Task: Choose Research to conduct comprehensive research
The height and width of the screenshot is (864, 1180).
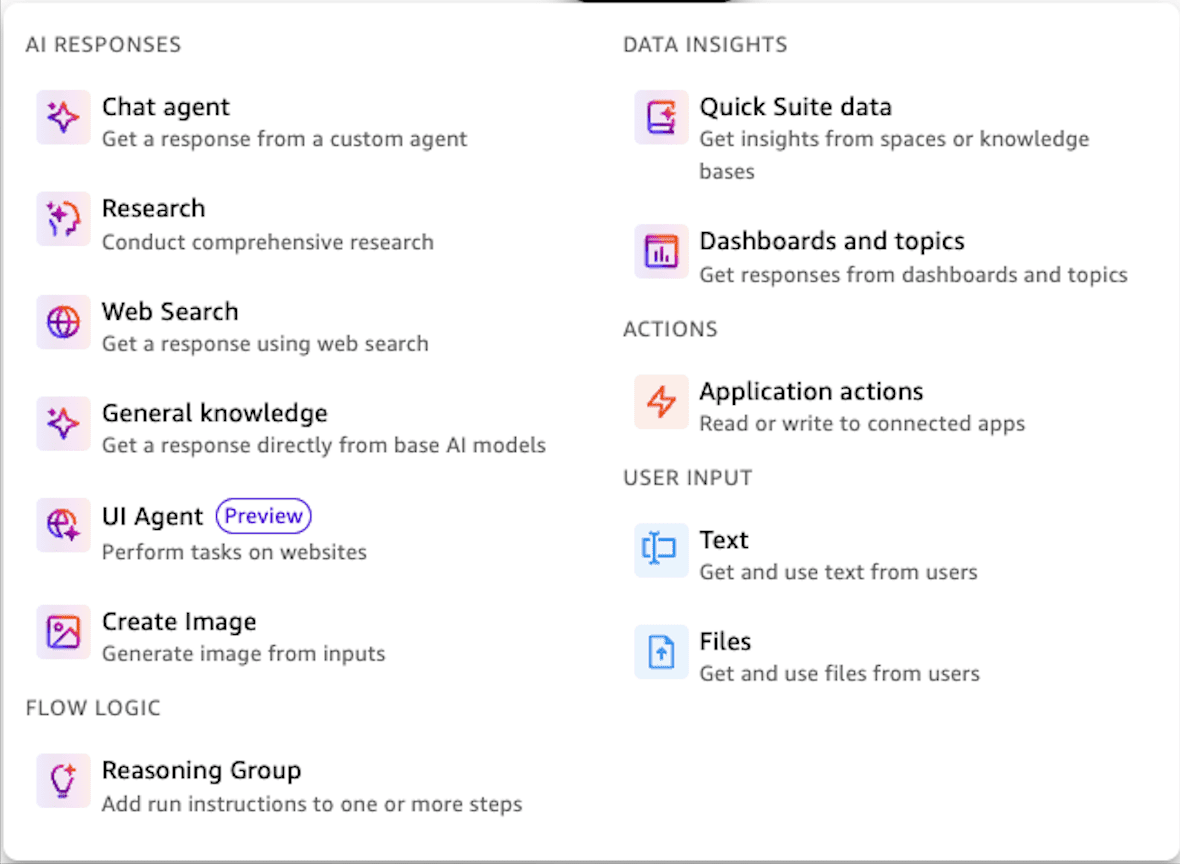Action: point(154,209)
